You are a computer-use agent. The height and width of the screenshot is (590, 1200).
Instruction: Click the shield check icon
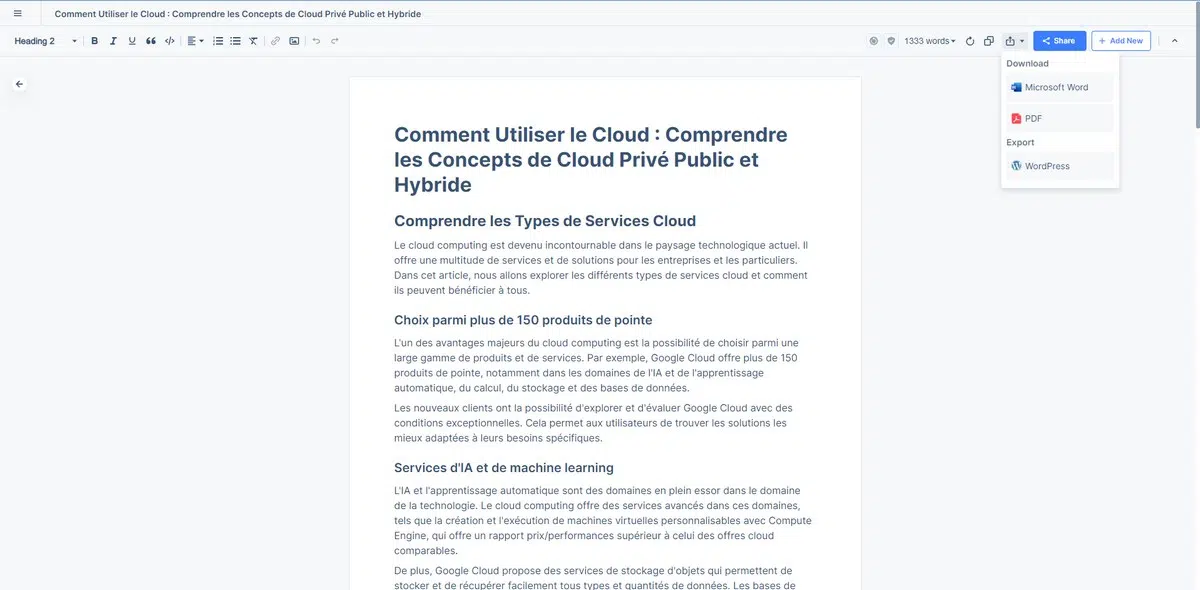click(x=891, y=41)
